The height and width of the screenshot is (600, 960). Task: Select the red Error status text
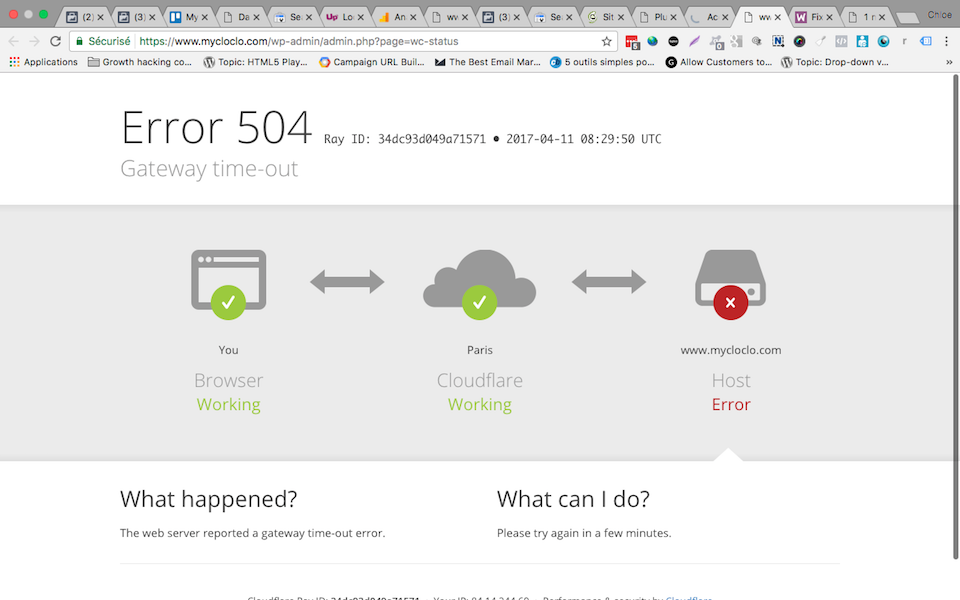click(730, 405)
